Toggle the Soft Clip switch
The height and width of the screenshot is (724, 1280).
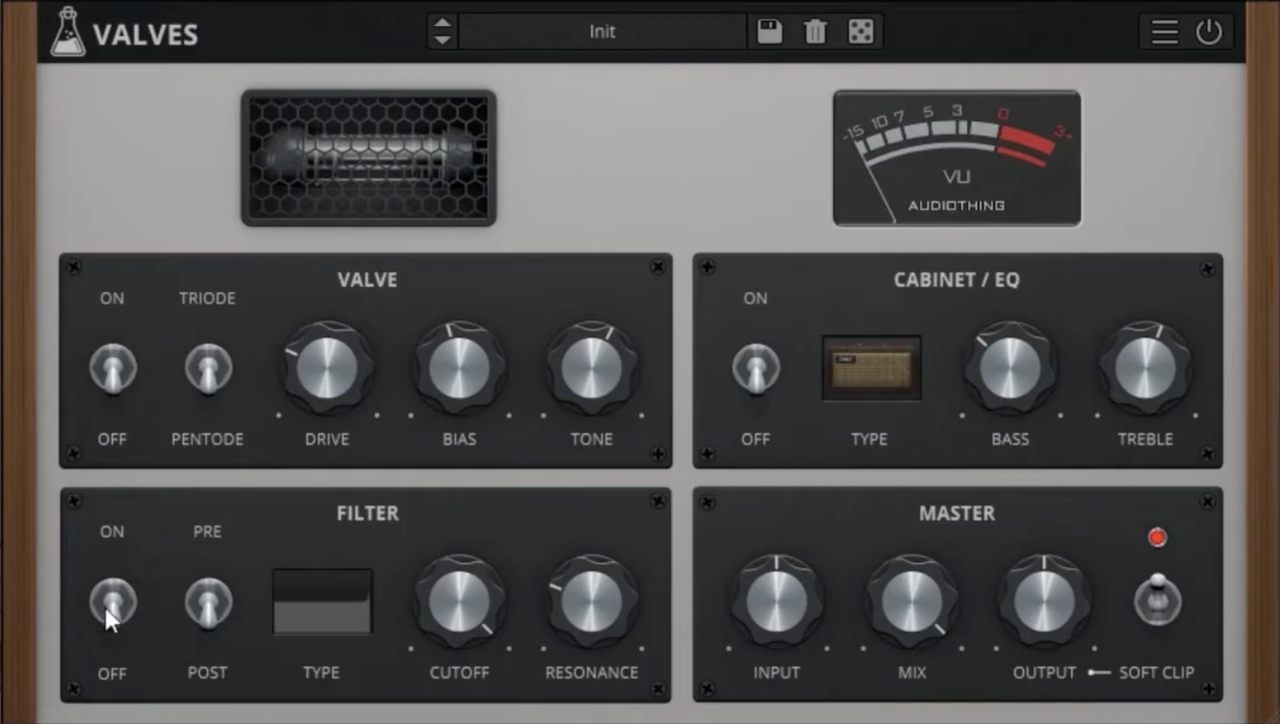click(1157, 599)
